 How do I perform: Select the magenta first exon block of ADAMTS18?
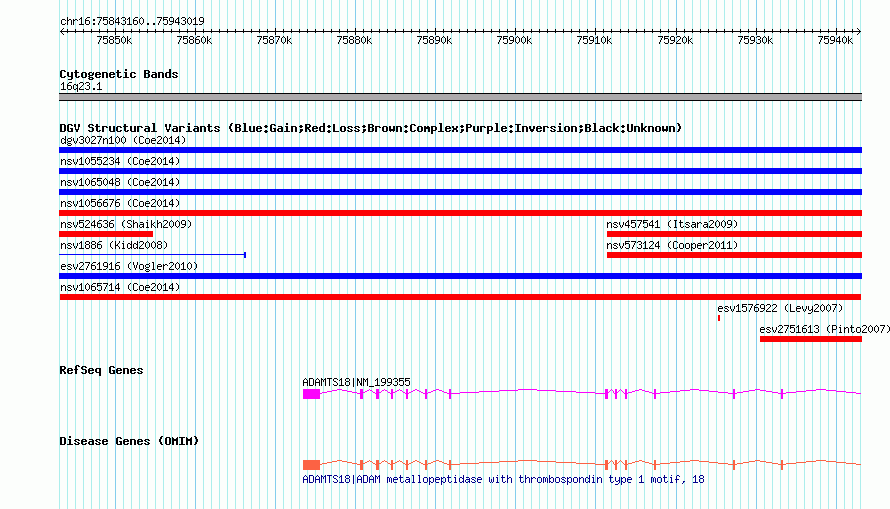(311, 394)
